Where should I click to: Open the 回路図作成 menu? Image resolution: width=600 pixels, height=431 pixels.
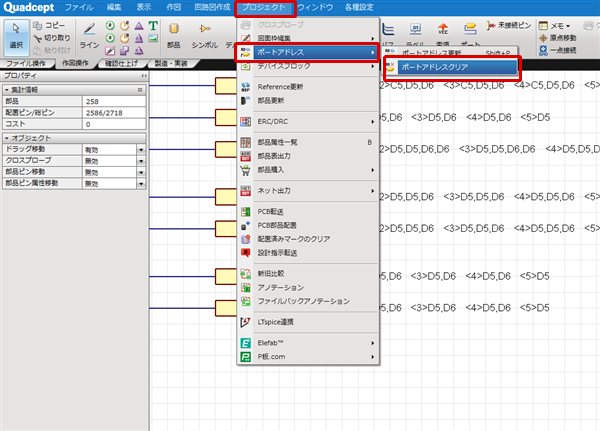click(212, 7)
